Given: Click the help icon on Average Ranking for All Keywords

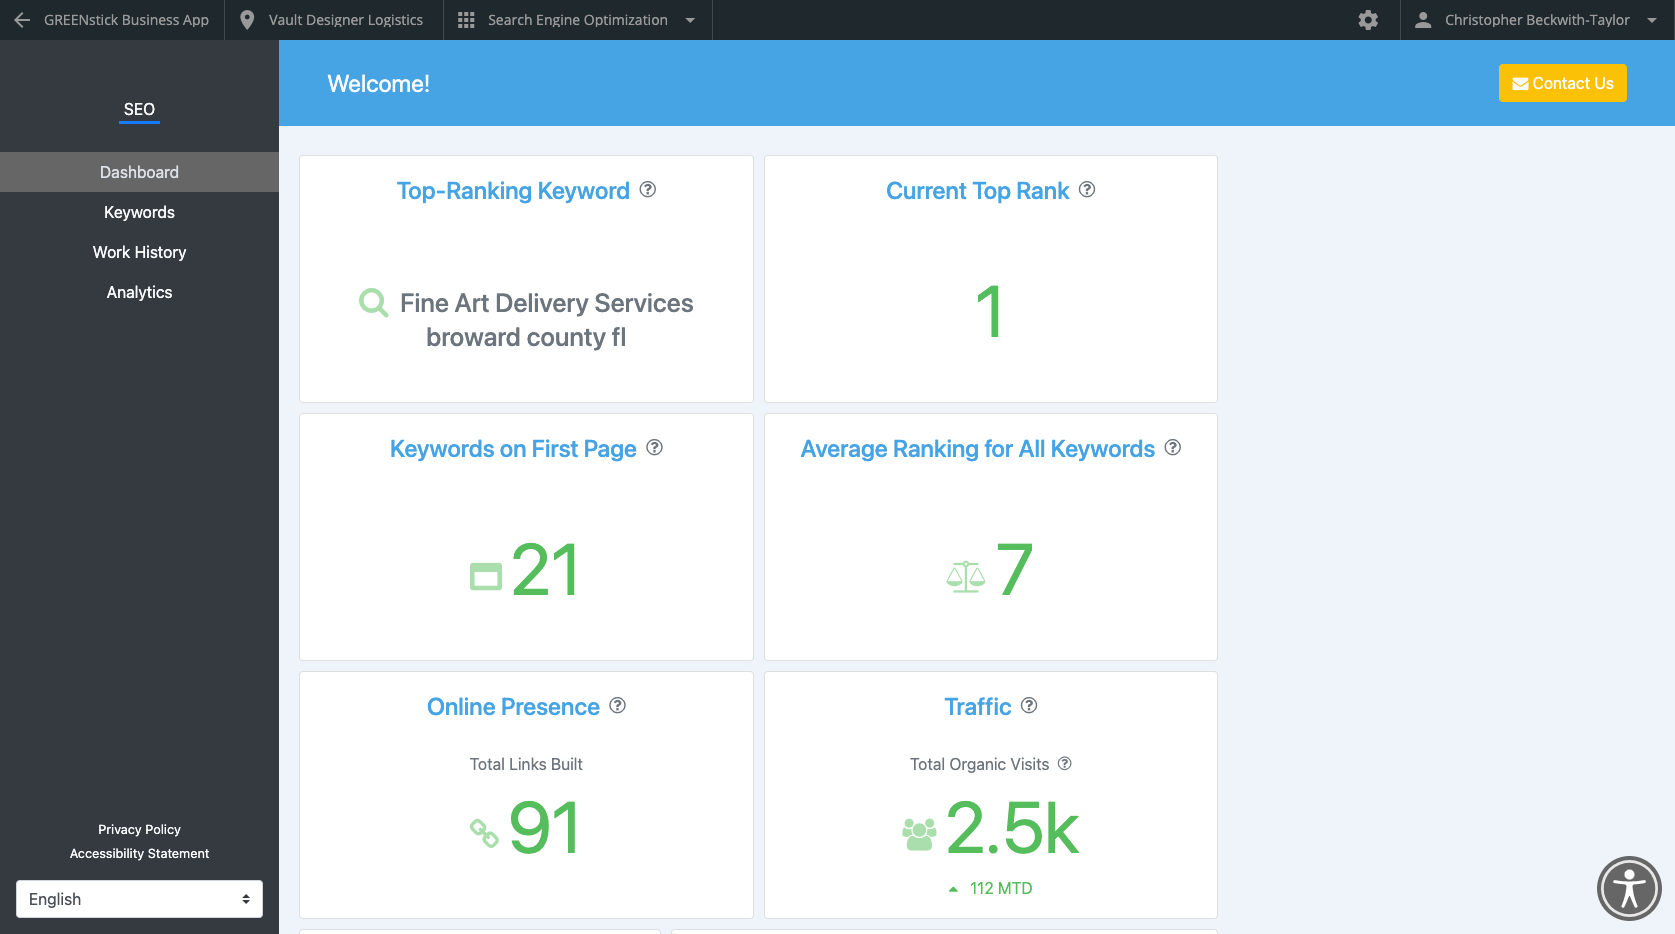Looking at the screenshot, I should pyautogui.click(x=1172, y=447).
